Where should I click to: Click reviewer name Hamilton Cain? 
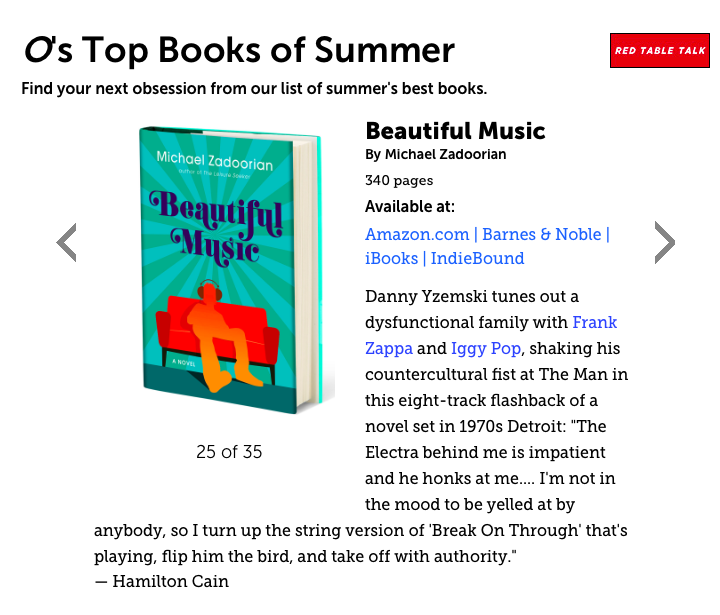click(x=170, y=581)
